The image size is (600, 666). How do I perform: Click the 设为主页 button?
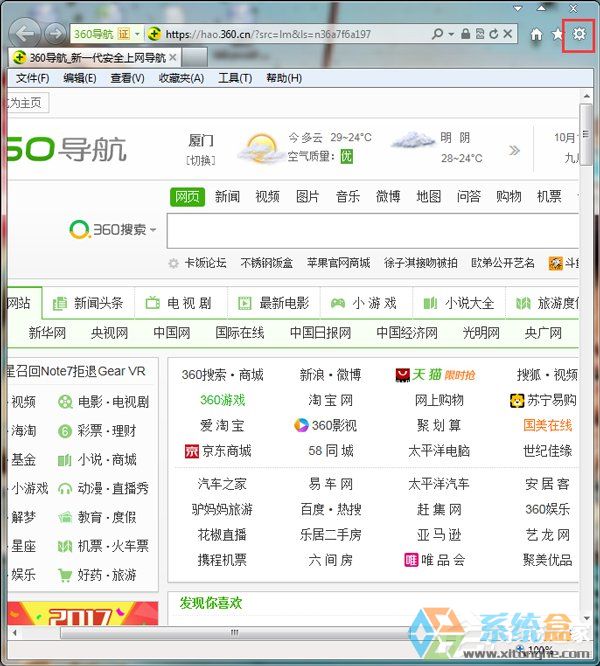(x=26, y=103)
